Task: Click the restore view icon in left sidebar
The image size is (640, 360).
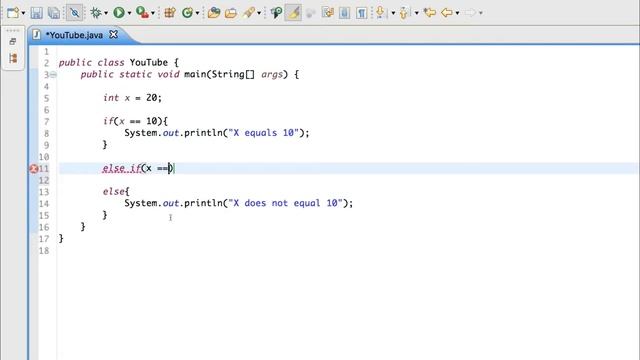Action: tap(13, 41)
